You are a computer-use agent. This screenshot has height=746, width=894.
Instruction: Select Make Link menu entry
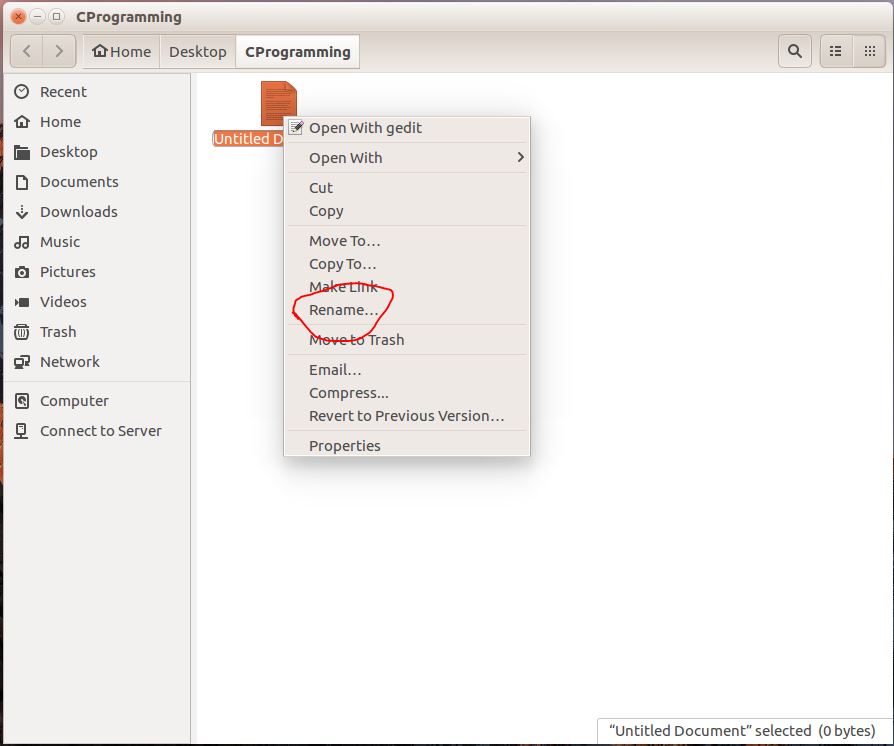(407, 287)
